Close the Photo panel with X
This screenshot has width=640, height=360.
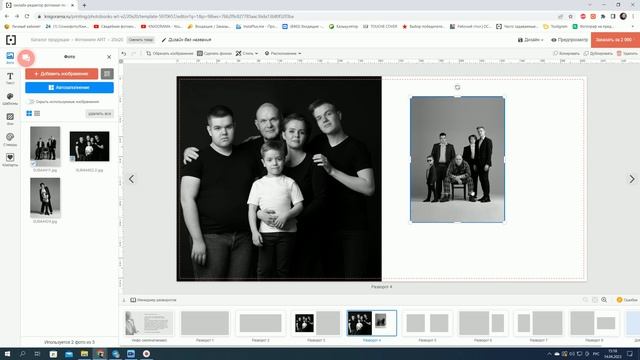109,57
